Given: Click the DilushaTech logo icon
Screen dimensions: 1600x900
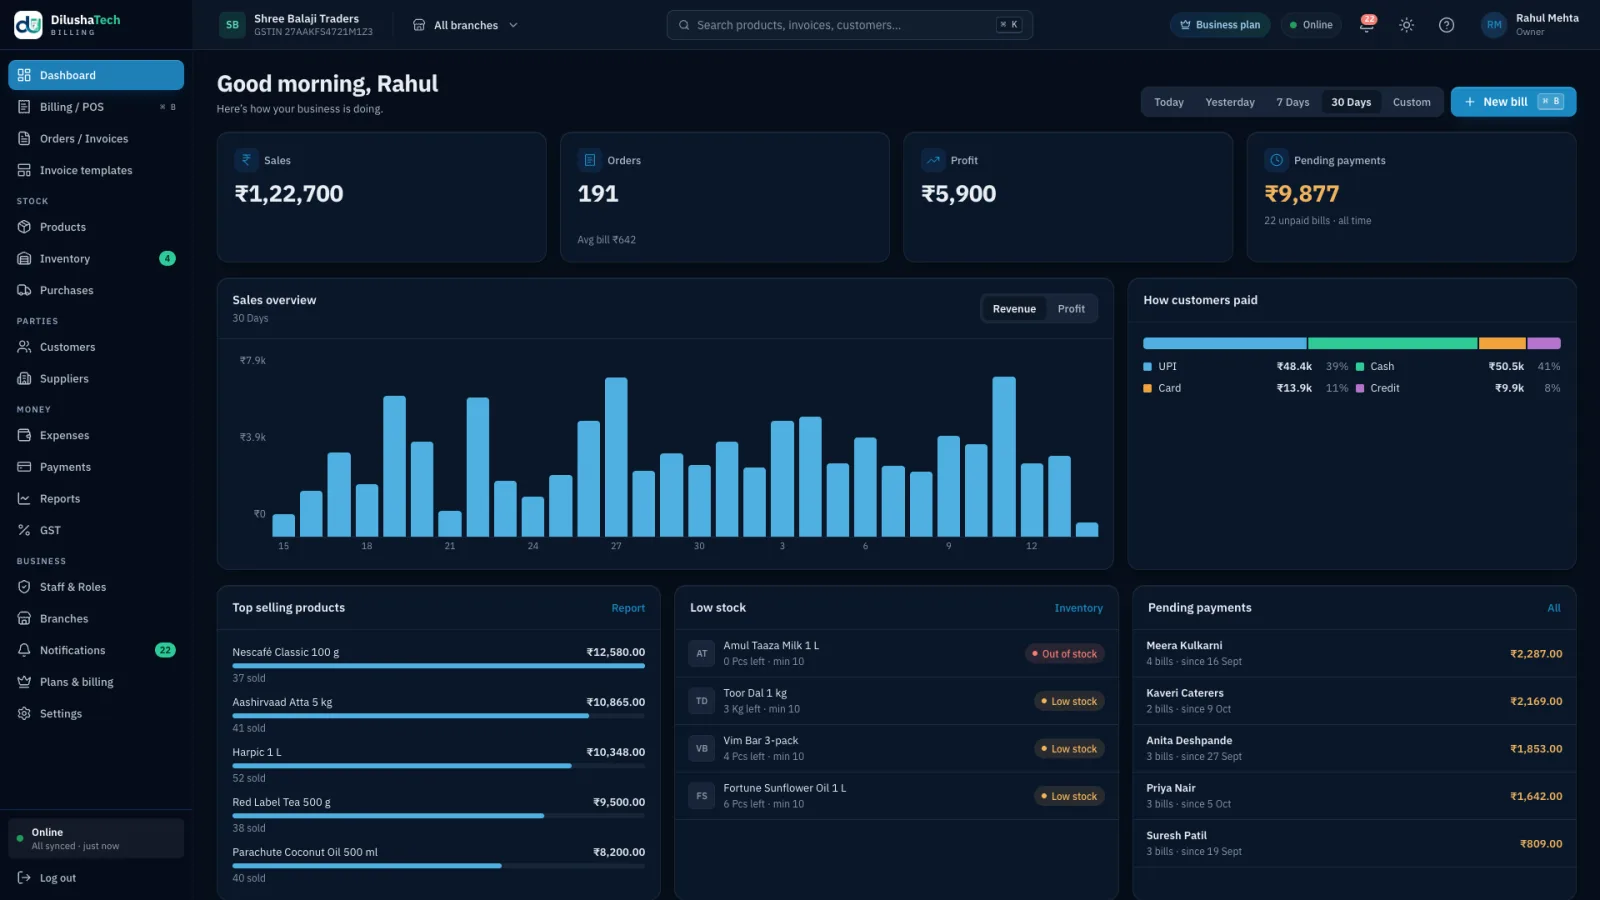Looking at the screenshot, I should coord(28,25).
